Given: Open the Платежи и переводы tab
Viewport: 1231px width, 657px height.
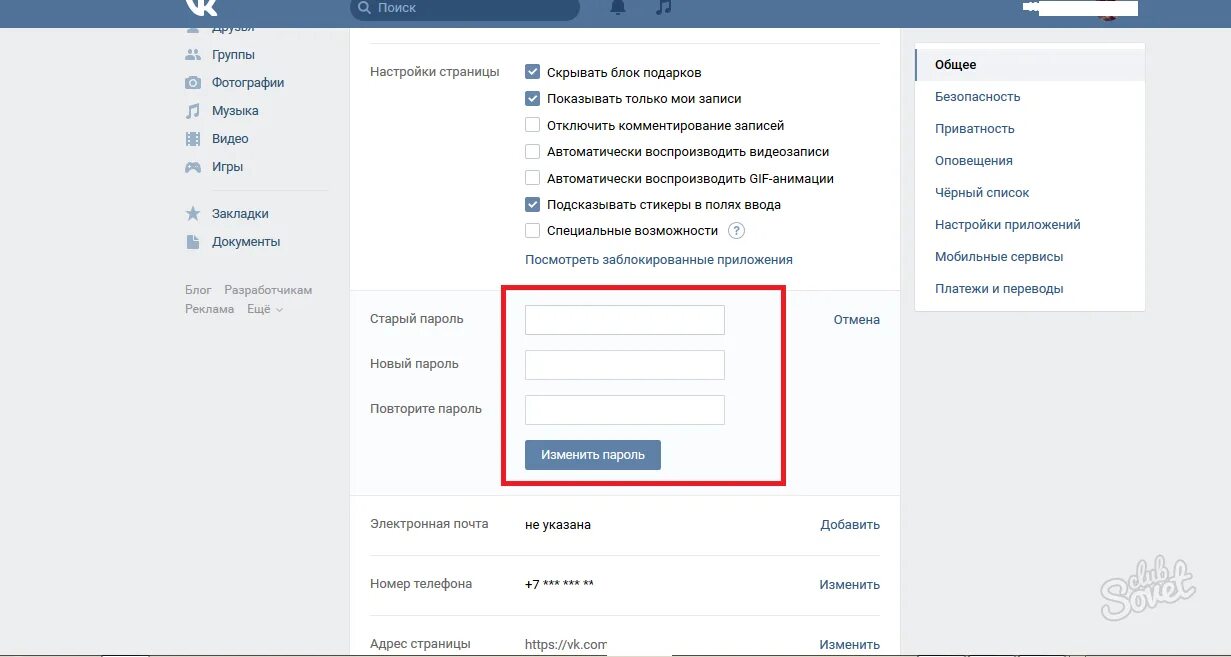Looking at the screenshot, I should [1030, 289].
